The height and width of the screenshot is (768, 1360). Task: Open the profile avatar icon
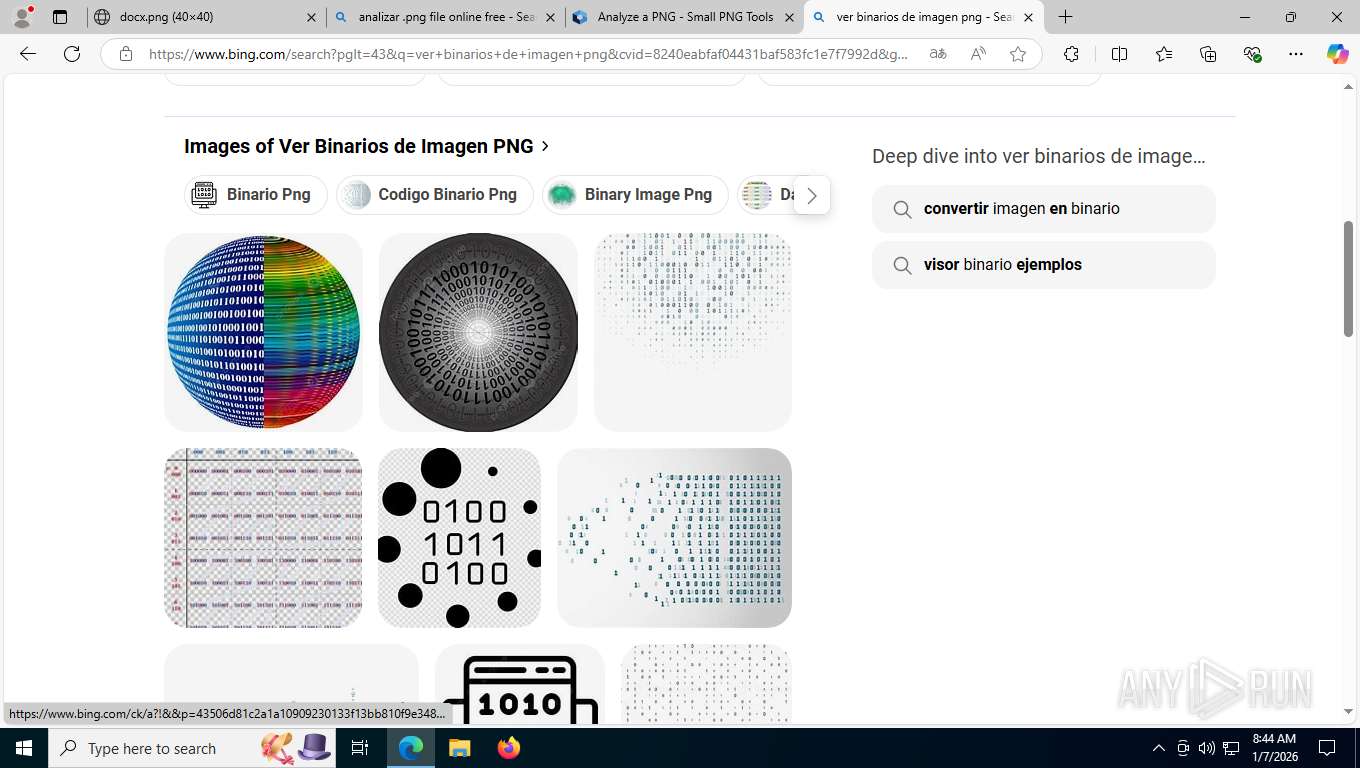[x=22, y=17]
